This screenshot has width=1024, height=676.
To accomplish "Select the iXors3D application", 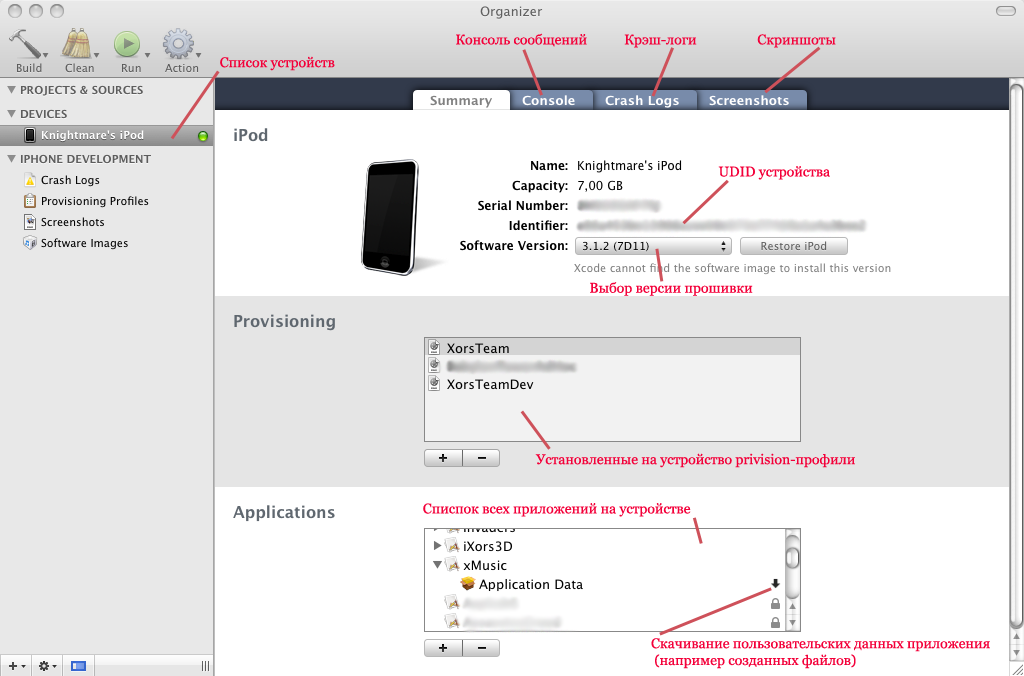I will 488,546.
